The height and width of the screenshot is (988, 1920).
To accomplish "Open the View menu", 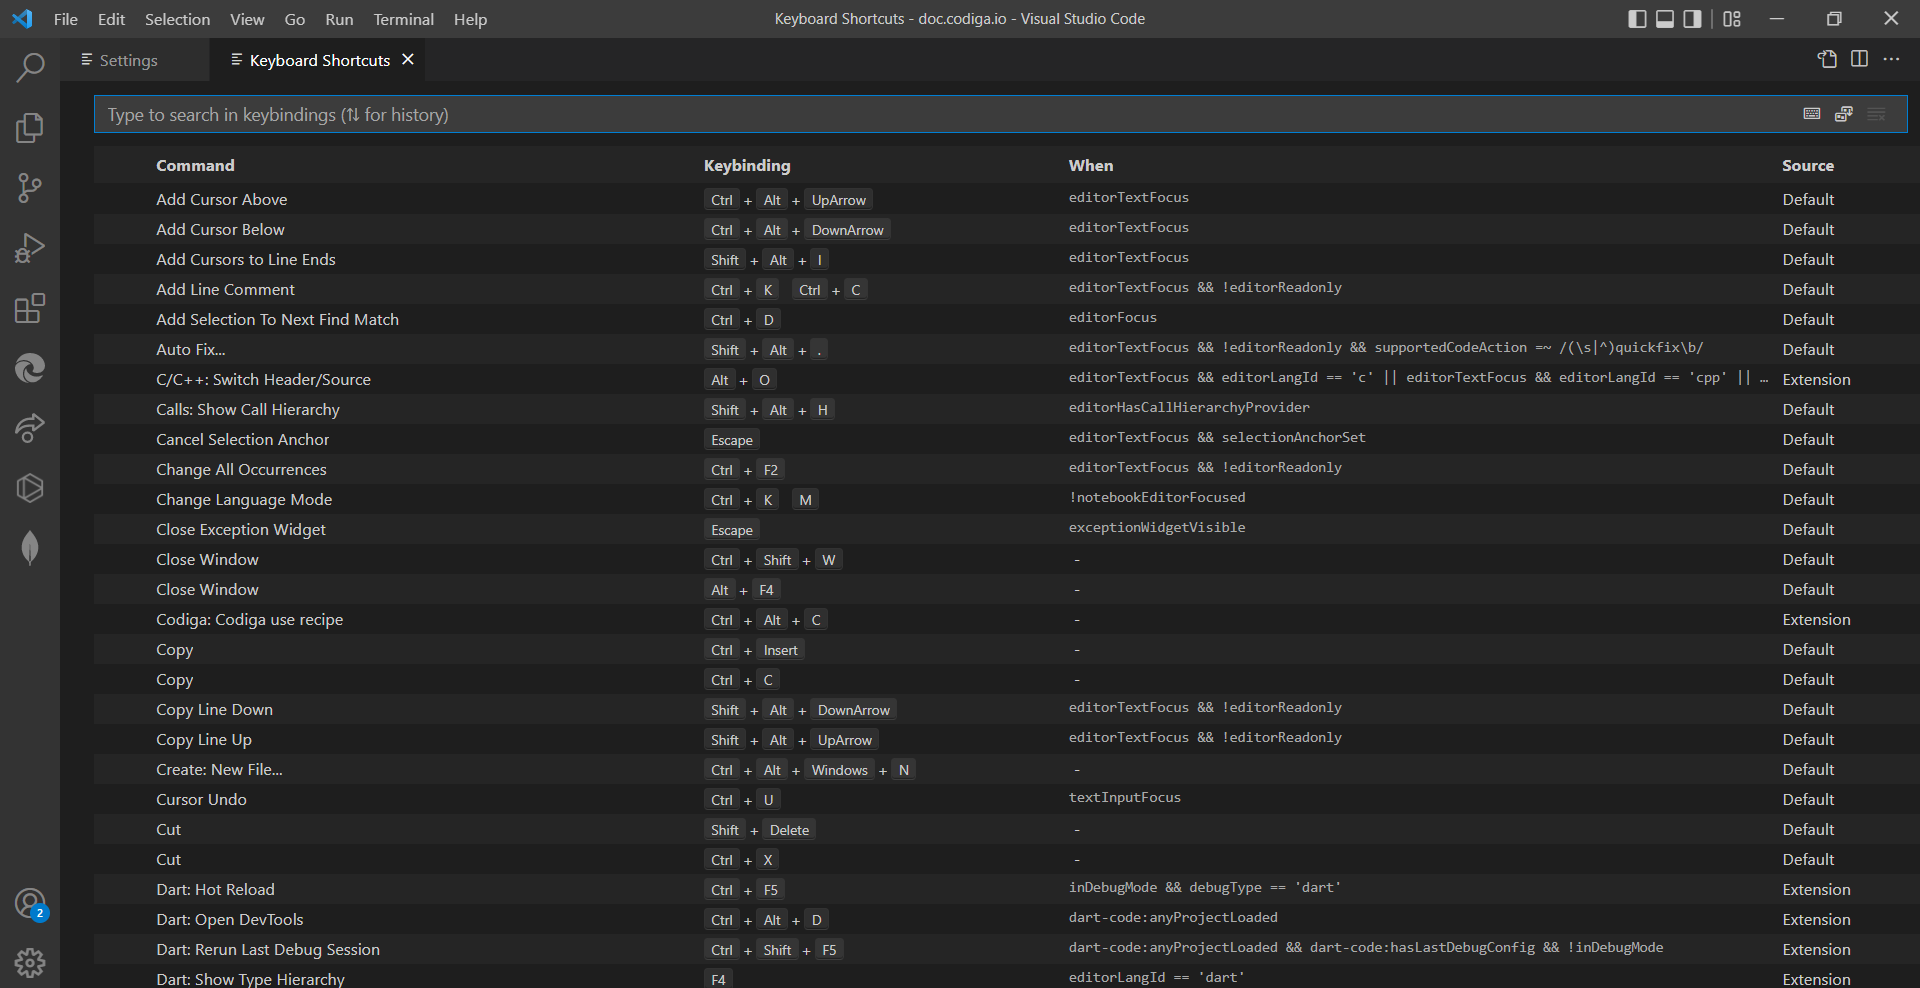I will click(247, 19).
